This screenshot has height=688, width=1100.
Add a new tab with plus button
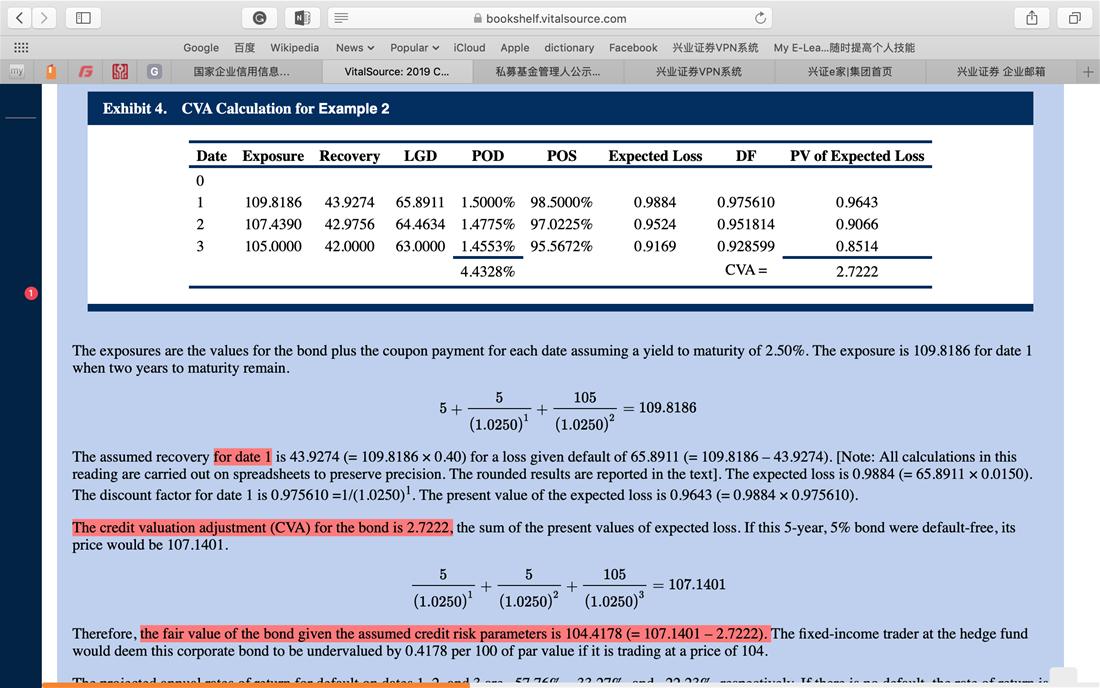click(1088, 72)
